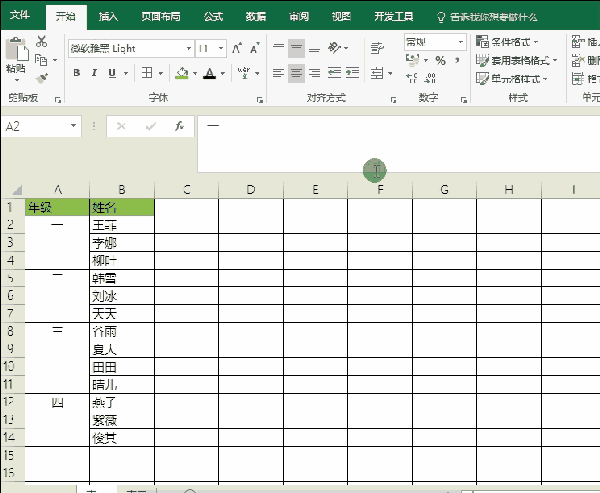Image resolution: width=600 pixels, height=493 pixels.
Task: Click decrease indent icon
Action: click(x=334, y=73)
